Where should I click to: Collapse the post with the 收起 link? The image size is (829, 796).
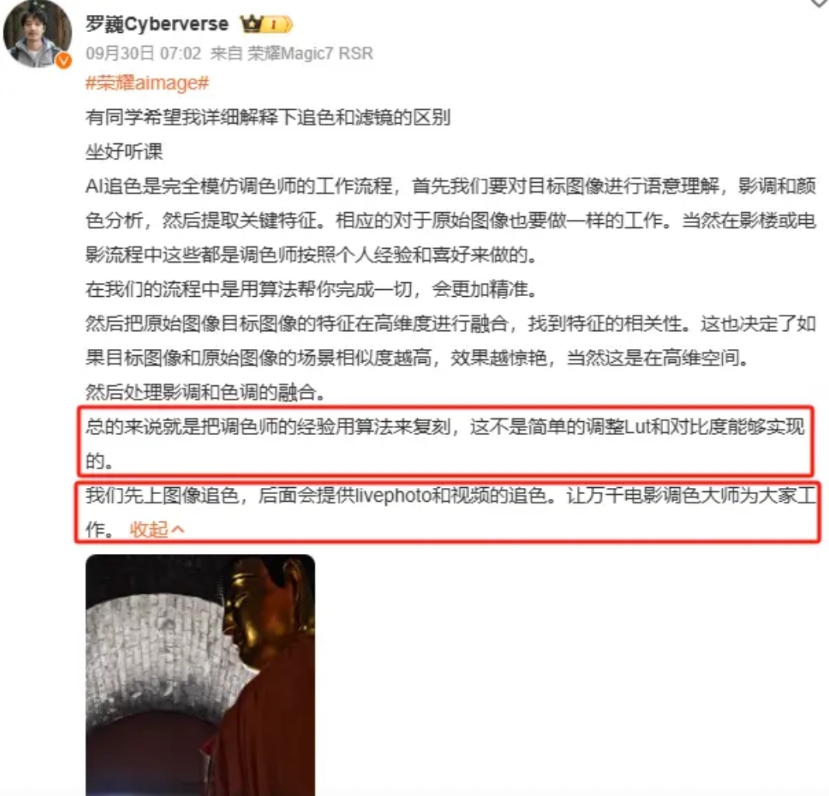pyautogui.click(x=150, y=529)
